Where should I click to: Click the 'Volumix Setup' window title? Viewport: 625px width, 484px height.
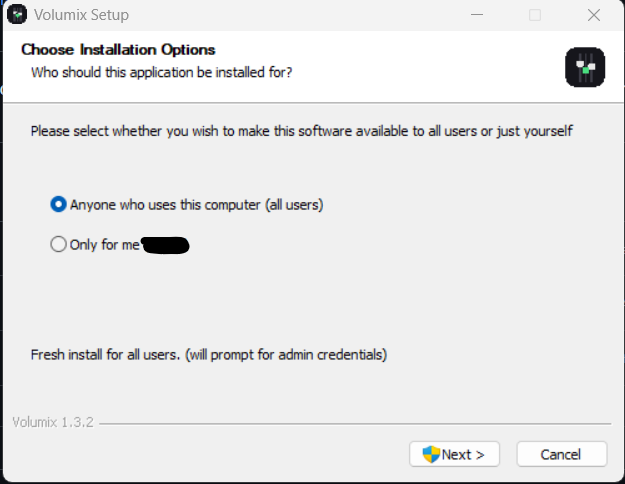click(81, 15)
